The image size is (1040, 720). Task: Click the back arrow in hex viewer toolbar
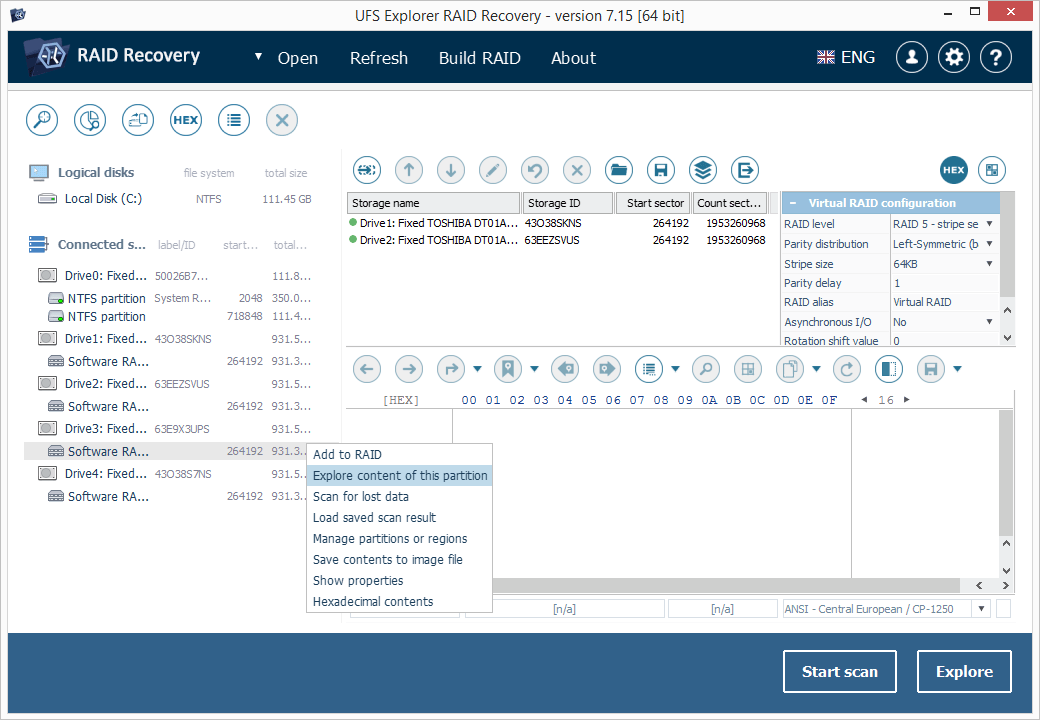tap(367, 369)
